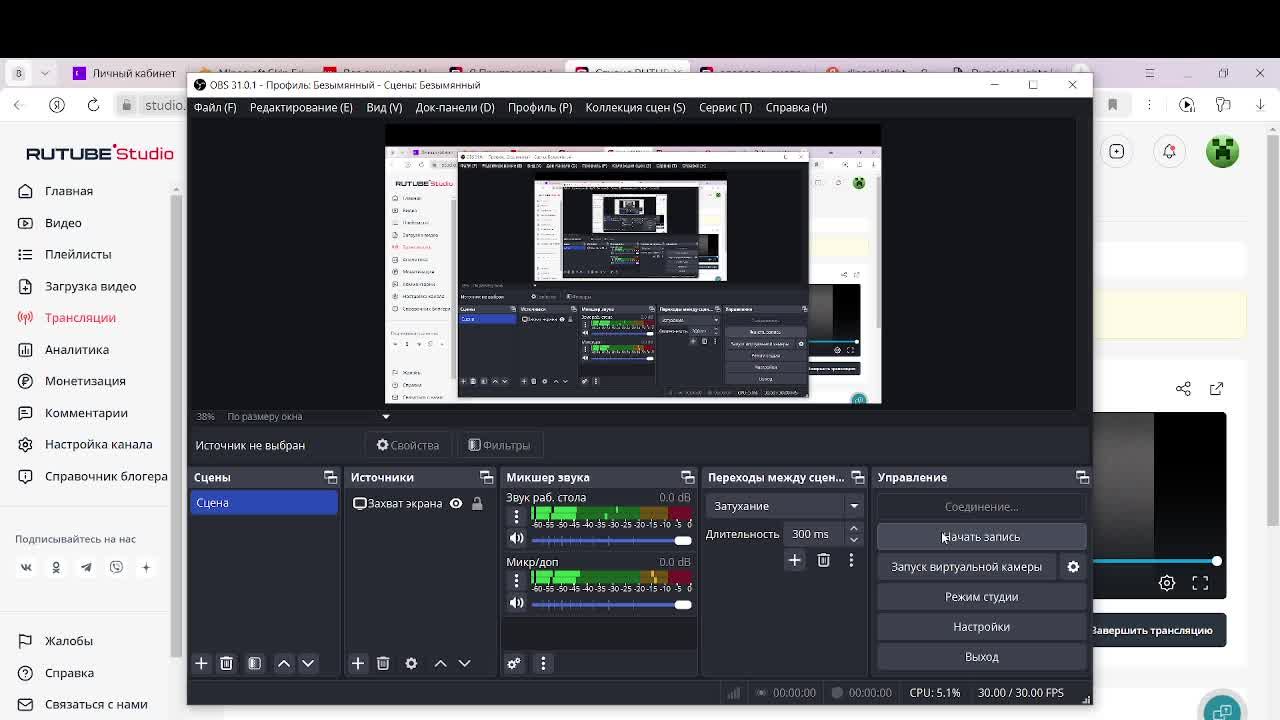Mute Микр/доп audio channel
Image resolution: width=1280 pixels, height=720 pixels.
pos(516,603)
